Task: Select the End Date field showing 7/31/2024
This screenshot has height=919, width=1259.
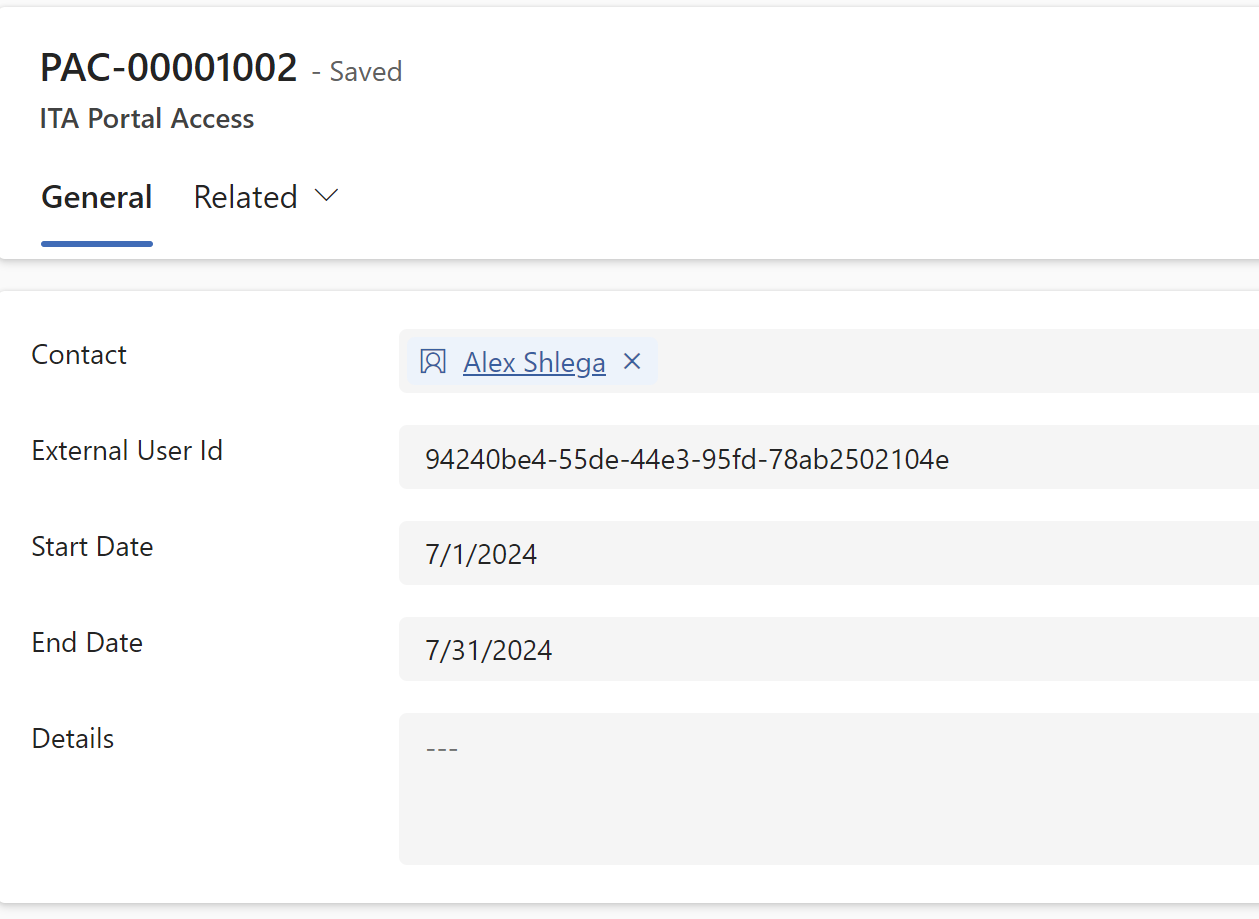Action: point(829,649)
